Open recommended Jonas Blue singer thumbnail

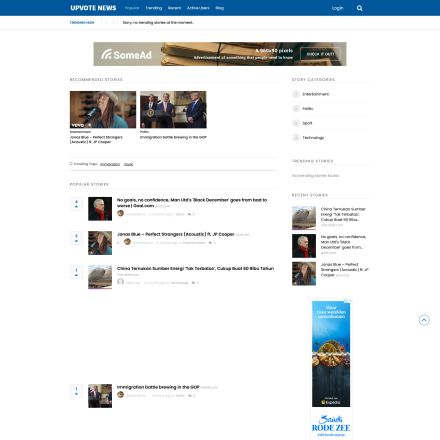click(103, 109)
